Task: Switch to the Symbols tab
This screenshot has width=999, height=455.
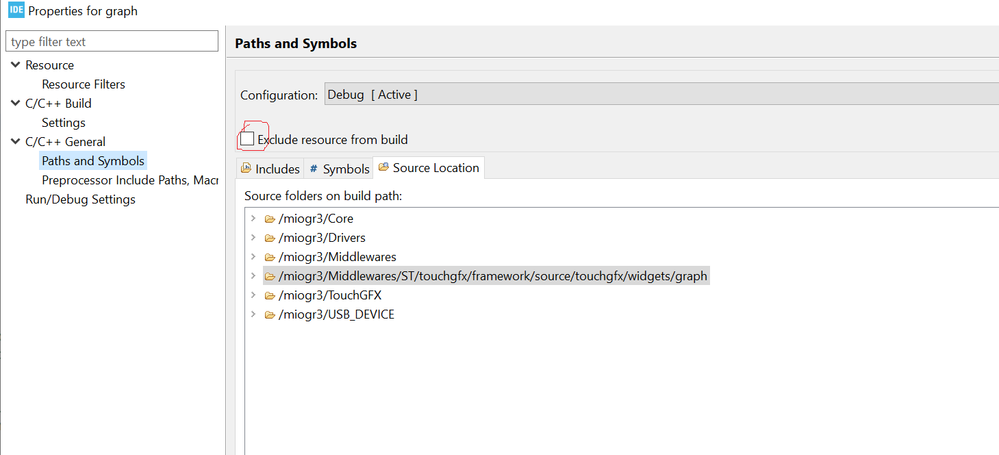Action: [338, 168]
